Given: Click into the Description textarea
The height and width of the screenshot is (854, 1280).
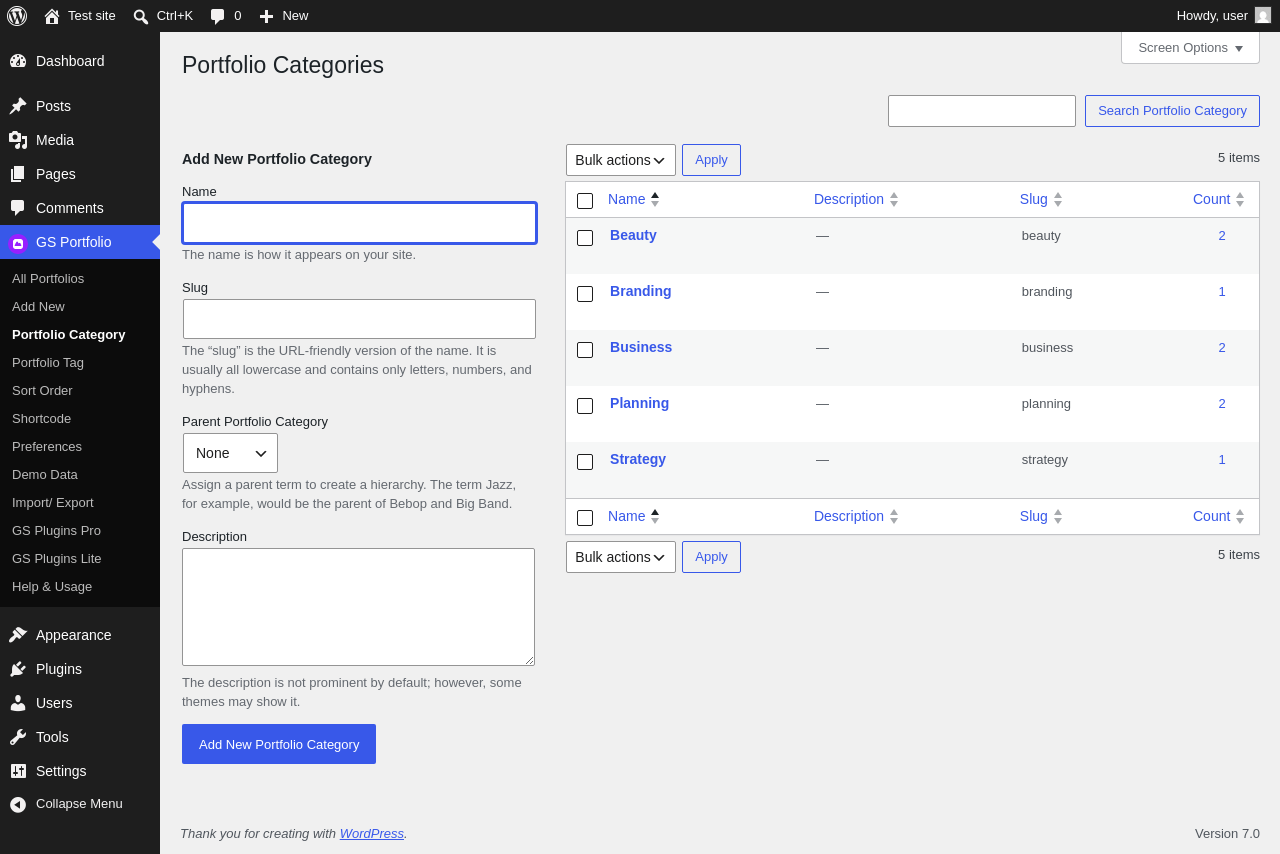Looking at the screenshot, I should pyautogui.click(x=358, y=607).
